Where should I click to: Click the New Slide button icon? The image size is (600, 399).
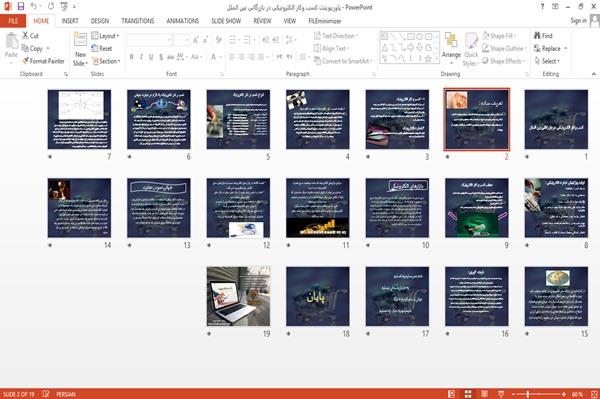tap(80, 41)
